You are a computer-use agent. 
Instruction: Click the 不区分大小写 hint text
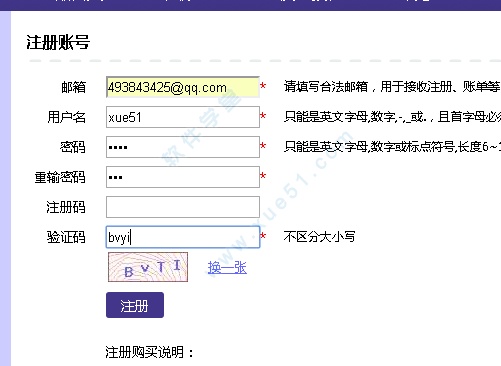click(x=319, y=237)
